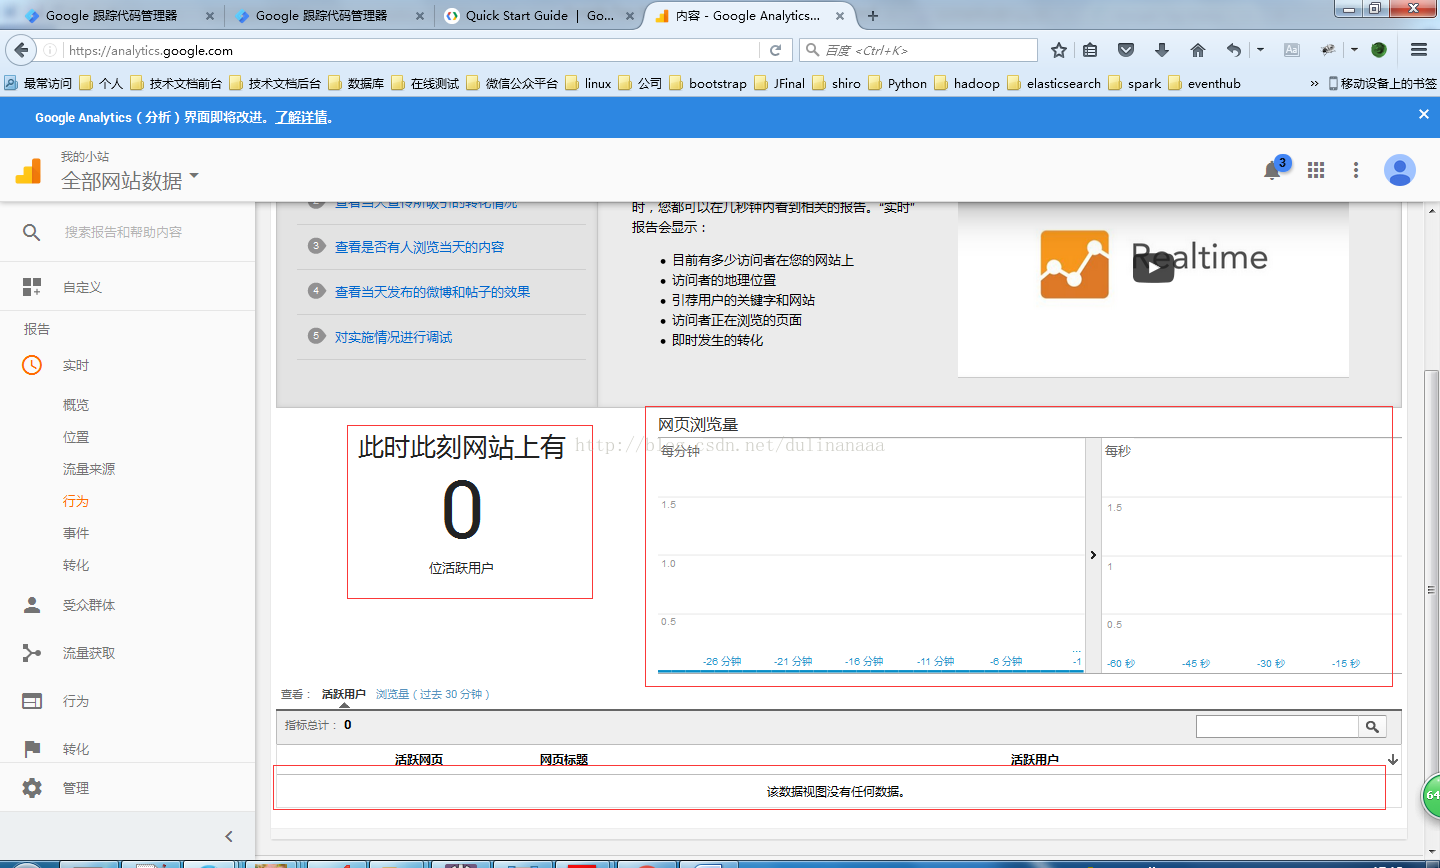
Task: Dismiss the blue announcement banner
Action: click(x=1424, y=114)
